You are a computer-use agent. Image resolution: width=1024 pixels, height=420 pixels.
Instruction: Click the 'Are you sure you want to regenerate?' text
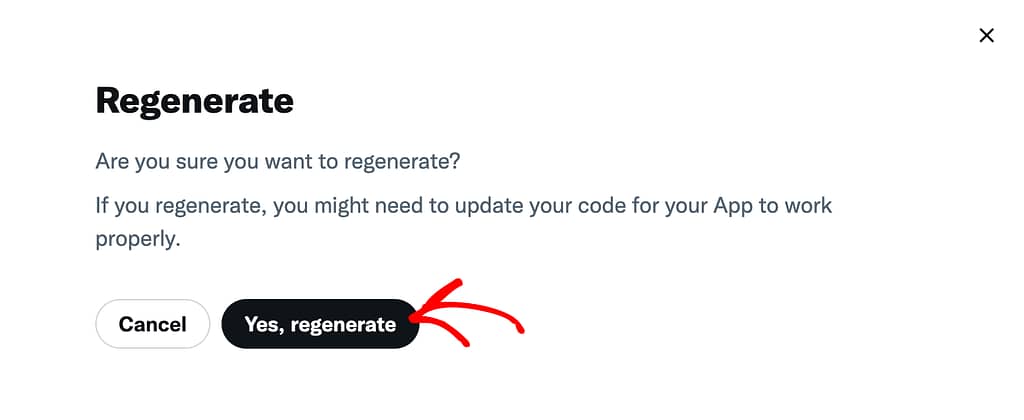tap(278, 161)
